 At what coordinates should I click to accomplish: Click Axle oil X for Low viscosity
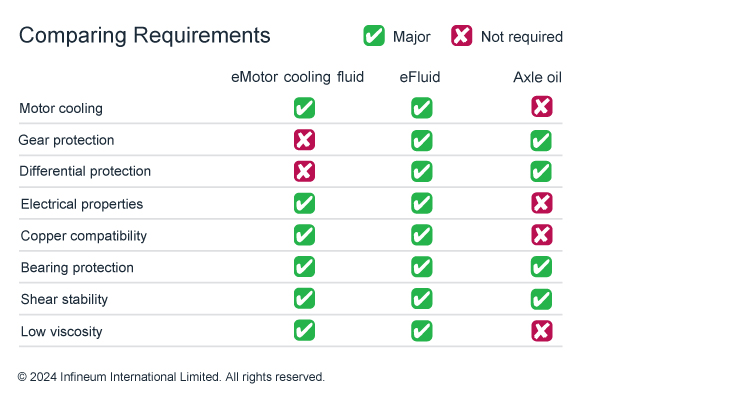coord(541,331)
